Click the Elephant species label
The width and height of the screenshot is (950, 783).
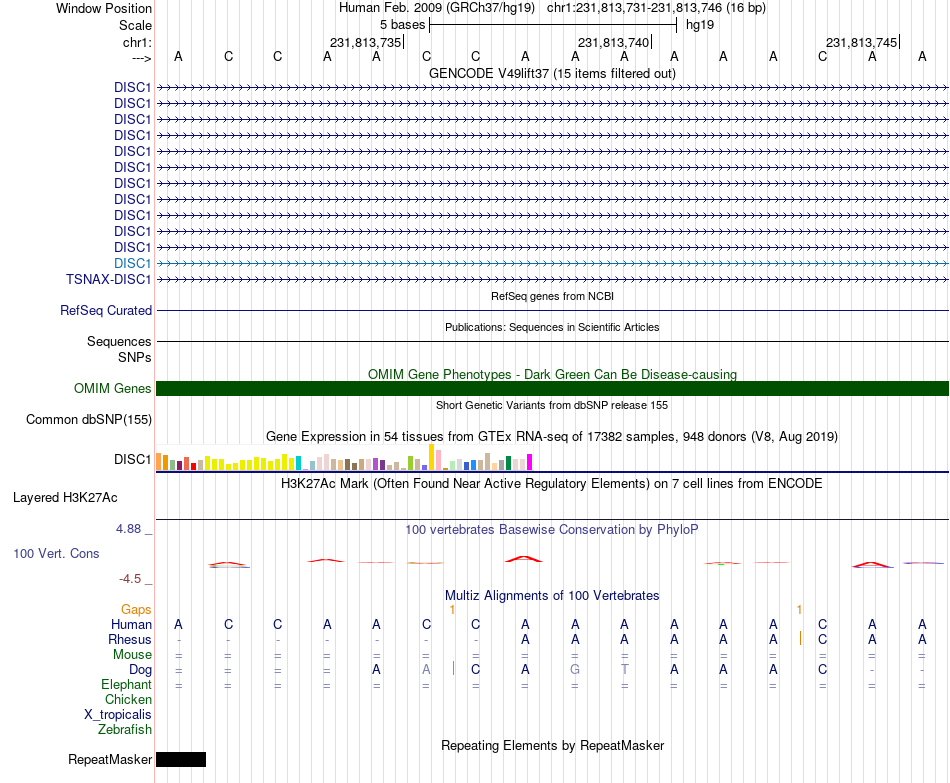(127, 684)
